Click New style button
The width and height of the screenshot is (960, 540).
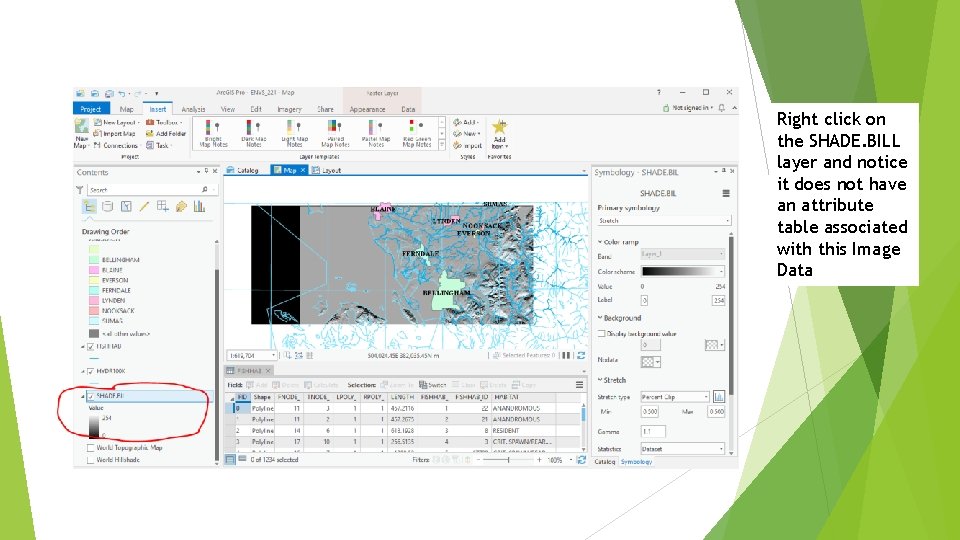click(x=467, y=133)
